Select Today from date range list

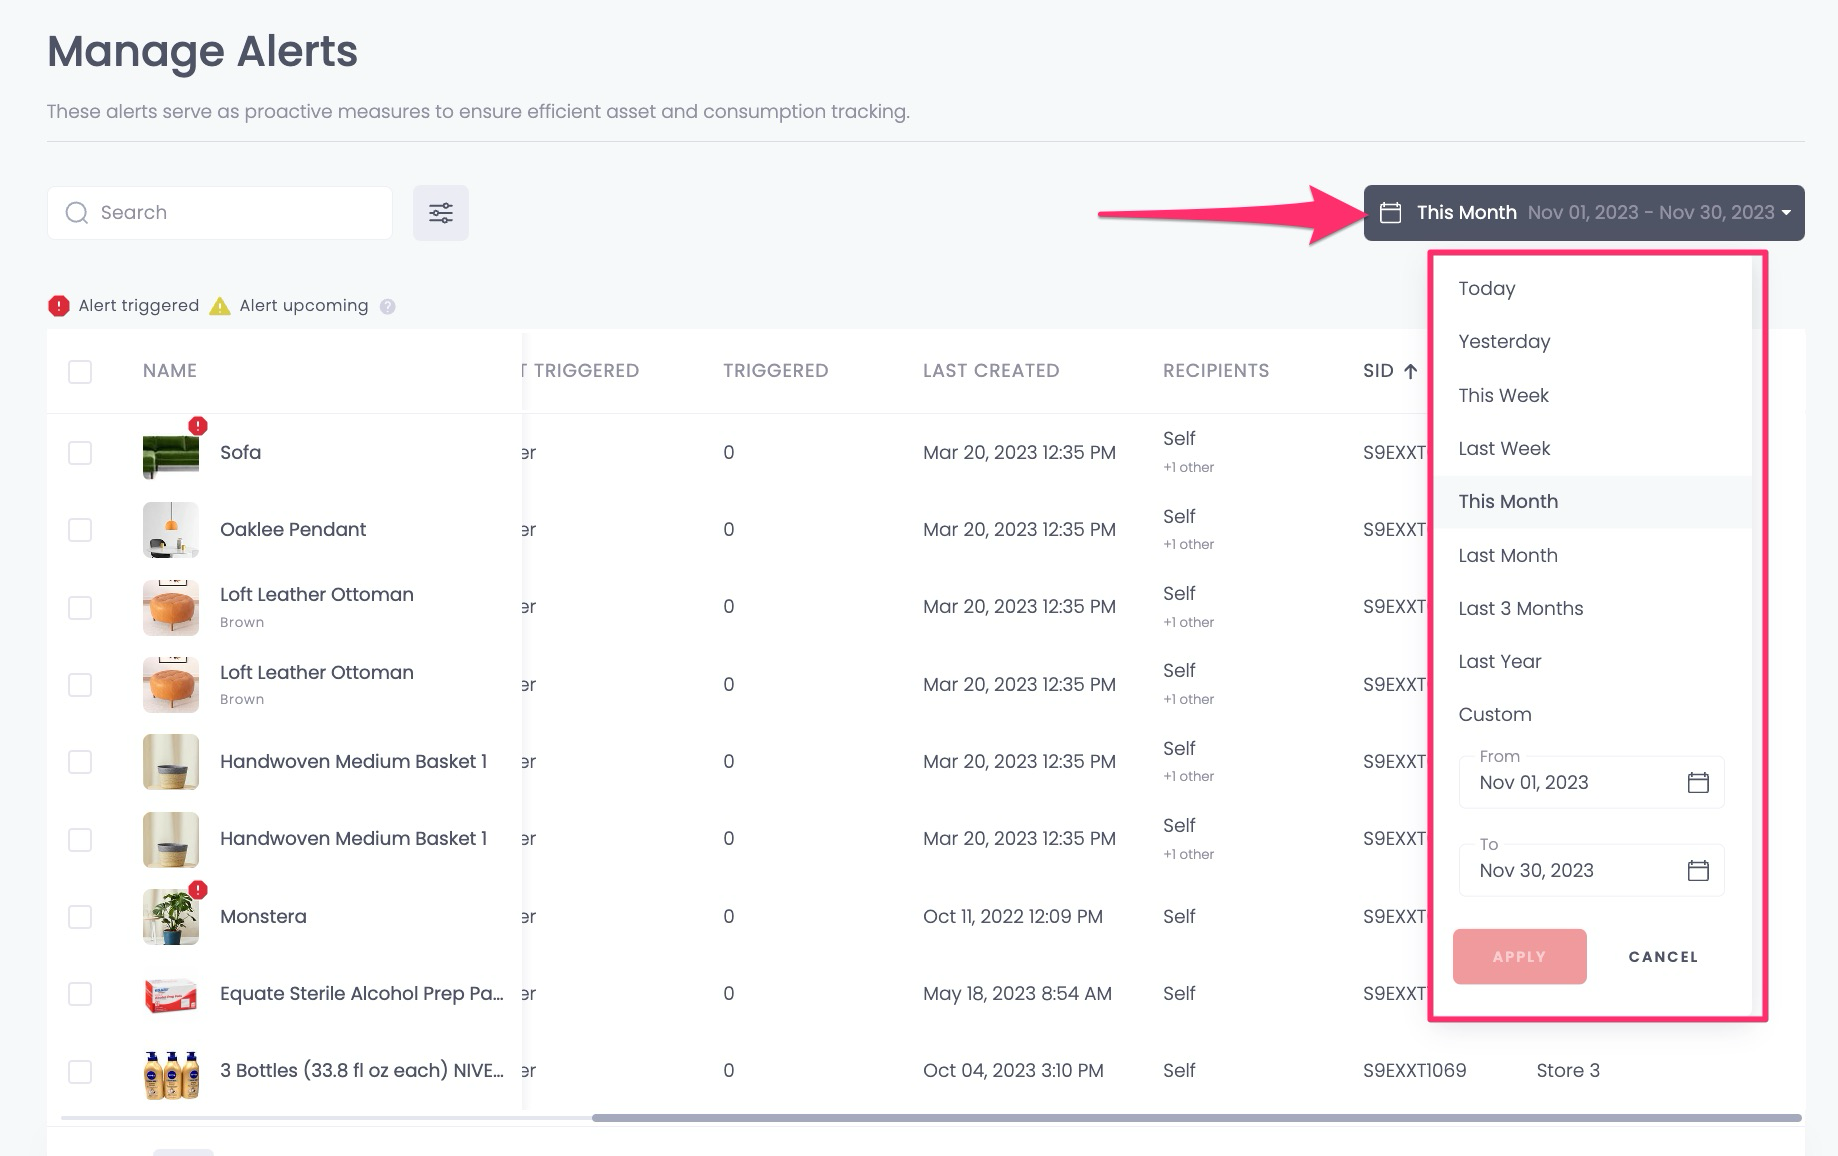tap(1594, 289)
